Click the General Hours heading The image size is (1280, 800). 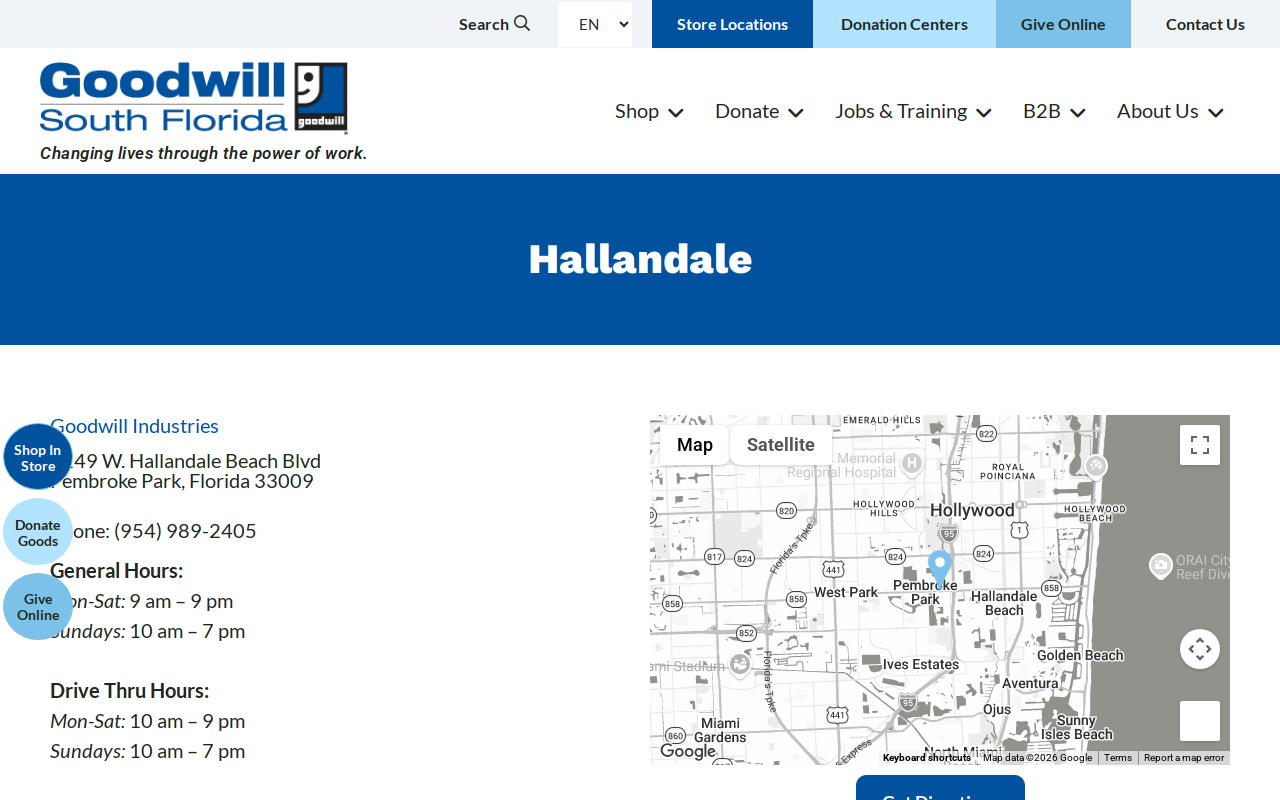pos(117,571)
